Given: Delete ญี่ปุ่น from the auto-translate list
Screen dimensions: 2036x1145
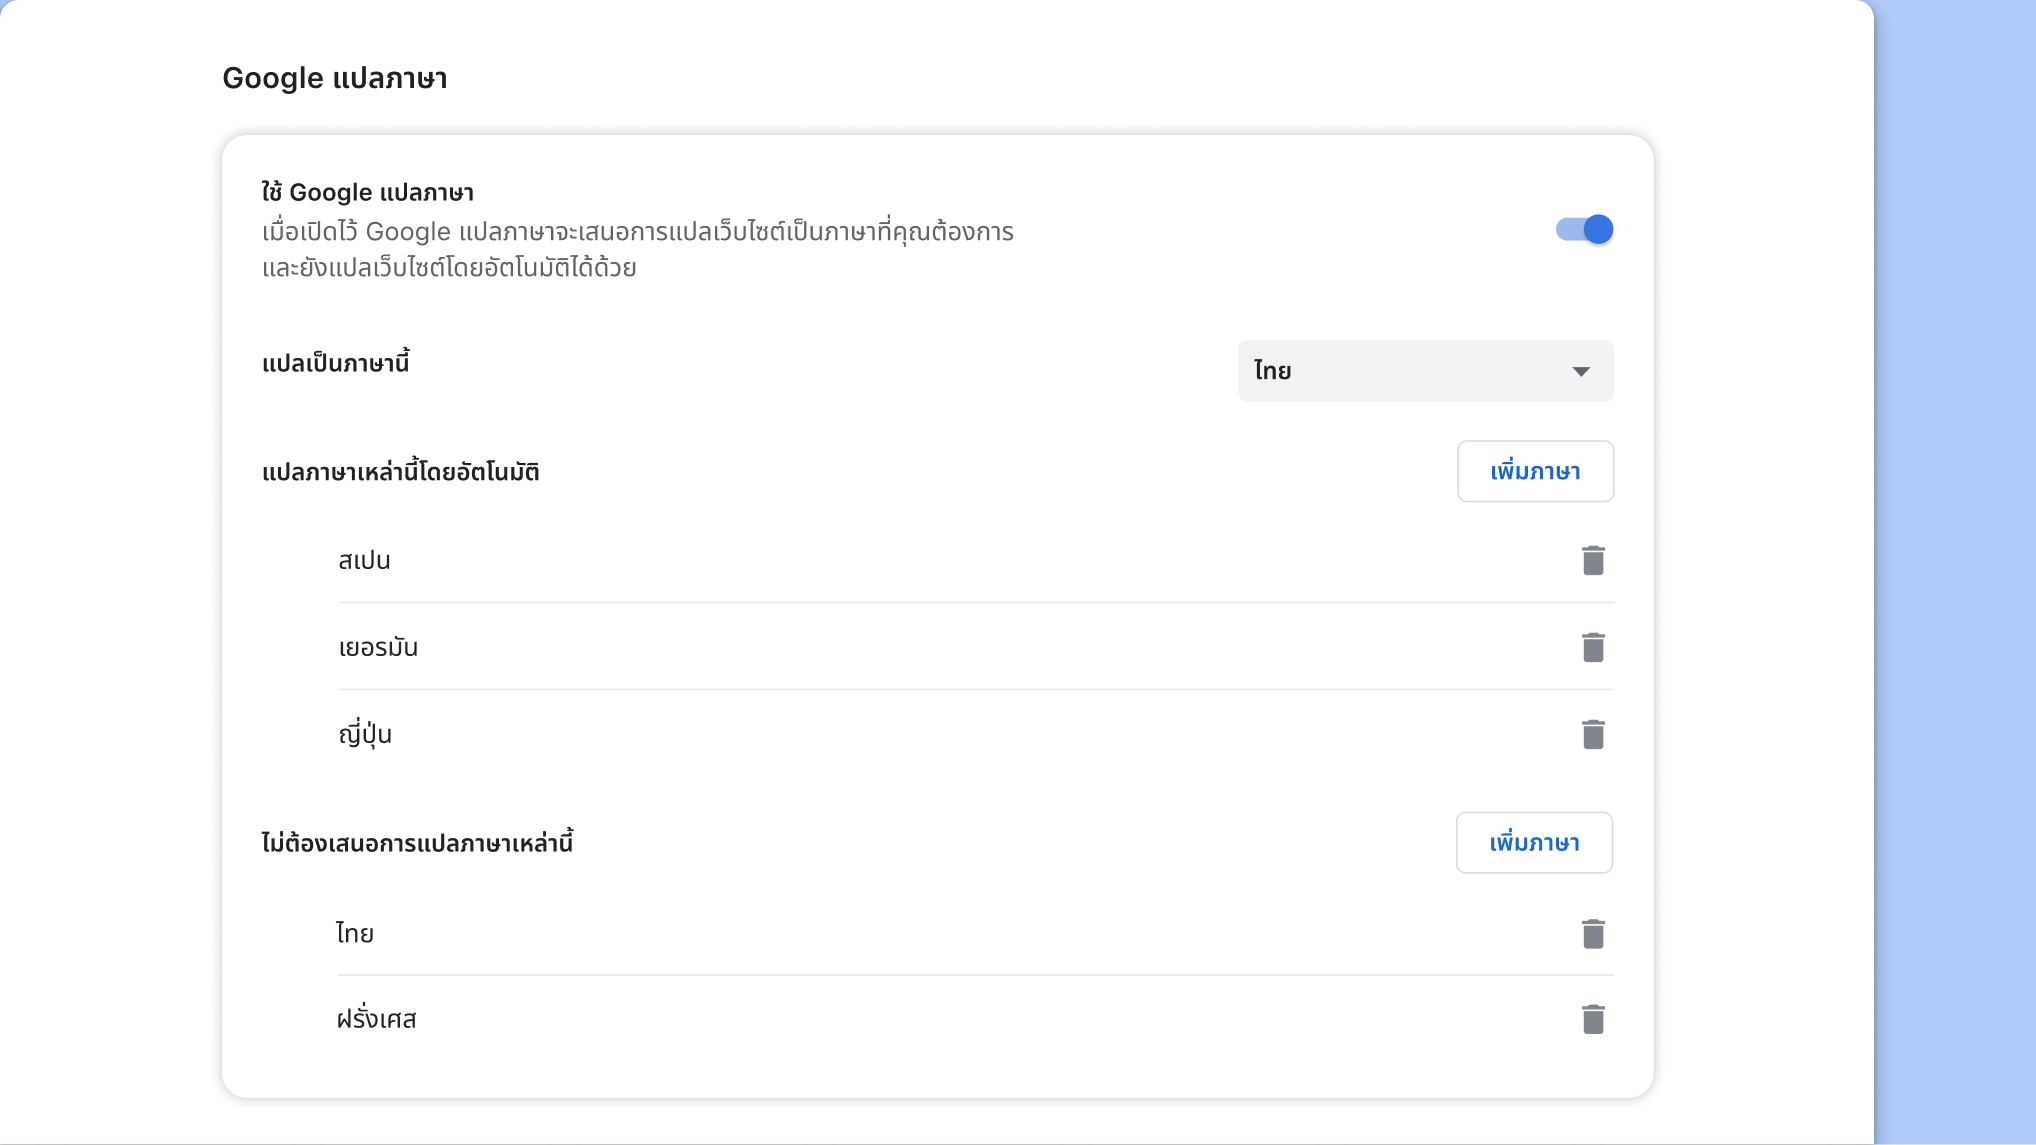Looking at the screenshot, I should (1593, 733).
